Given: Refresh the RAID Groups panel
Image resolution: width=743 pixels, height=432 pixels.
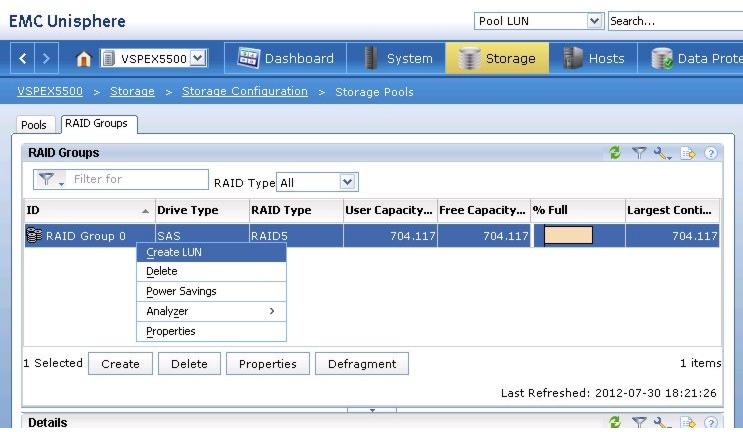Looking at the screenshot, I should click(x=615, y=153).
